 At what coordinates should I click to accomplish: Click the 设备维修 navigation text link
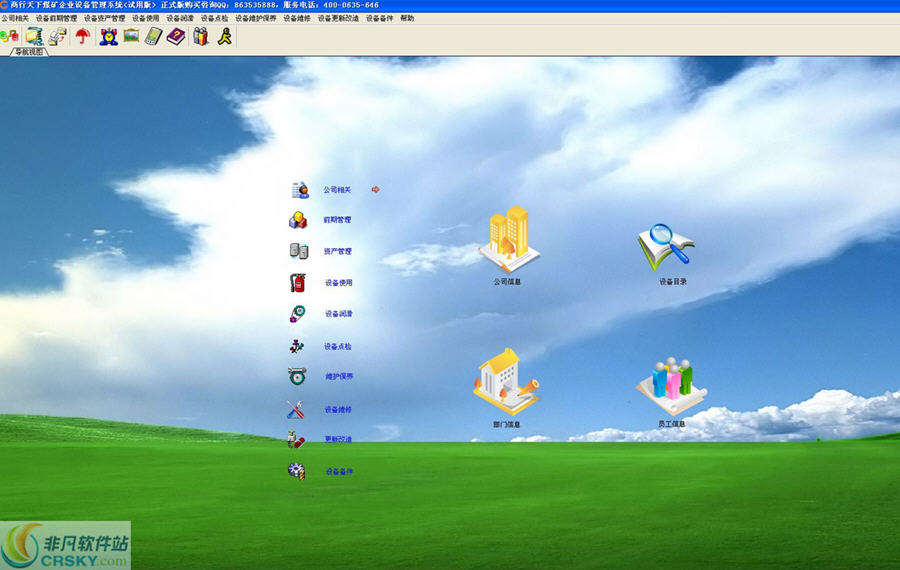[x=338, y=410]
